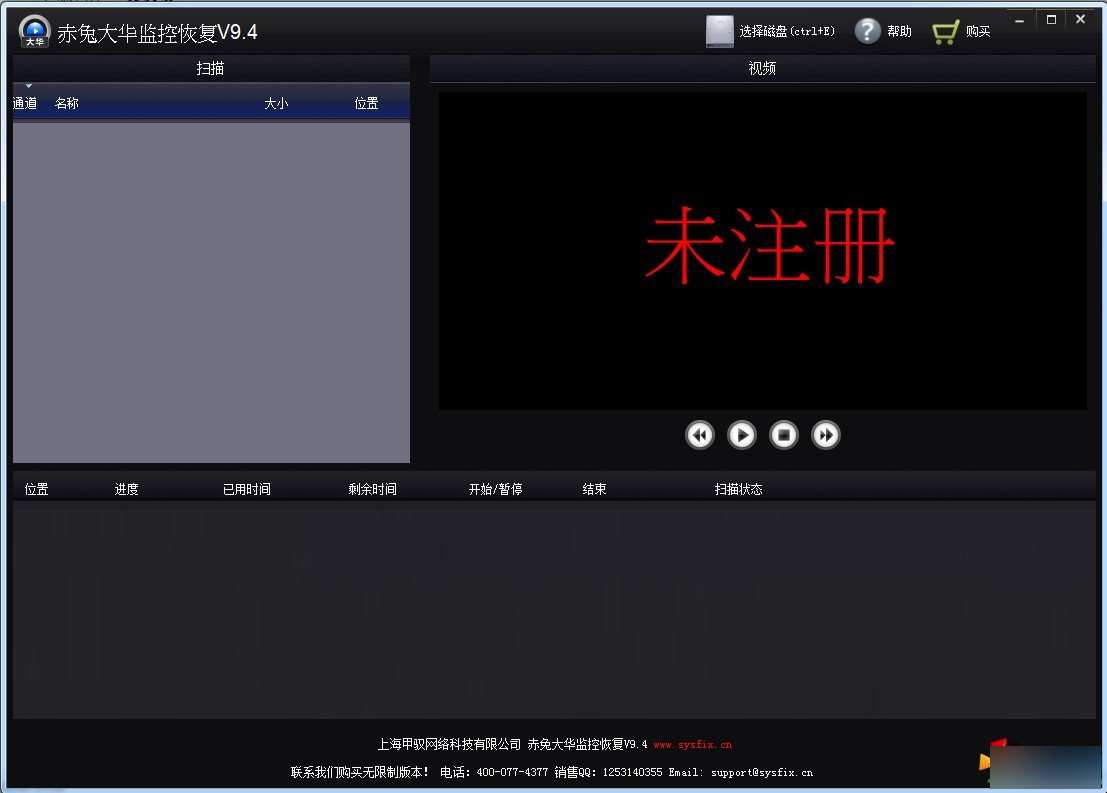The height and width of the screenshot is (793, 1107).
Task: Sort by the 大小 column header
Action: pyautogui.click(x=276, y=103)
